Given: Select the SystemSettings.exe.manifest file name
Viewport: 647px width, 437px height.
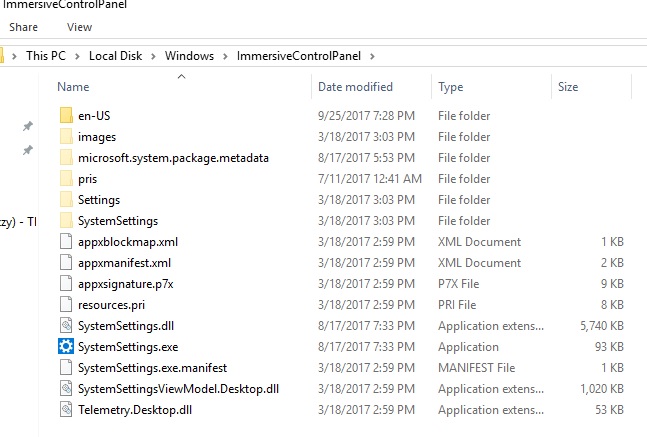Looking at the screenshot, I should [152, 368].
